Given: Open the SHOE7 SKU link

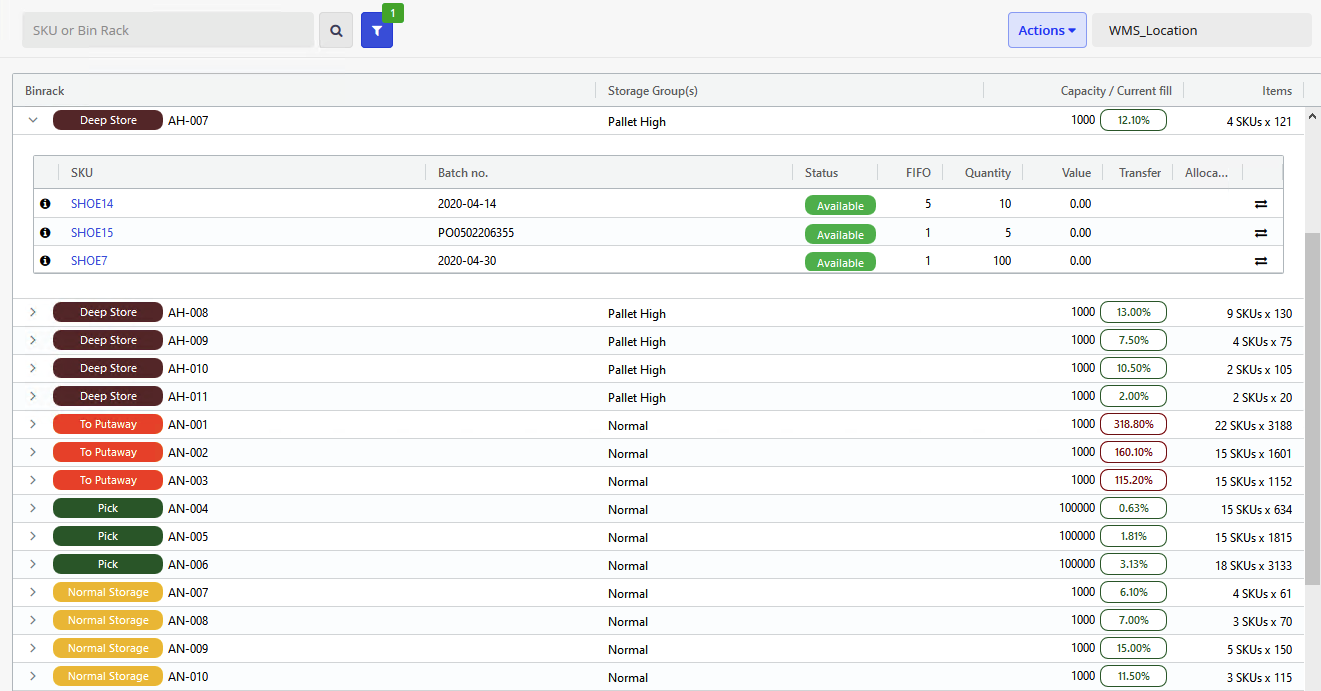Looking at the screenshot, I should point(89,261).
